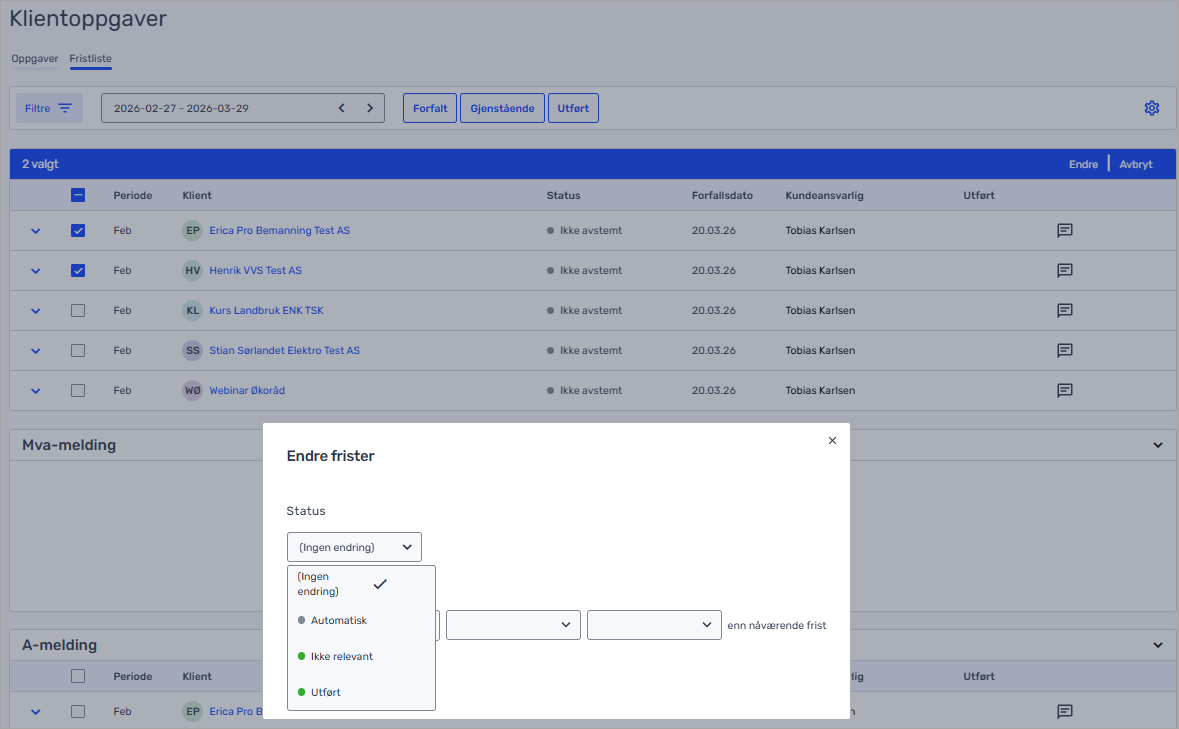Switch to the Oppgaver tab
The image size is (1179, 729).
click(35, 59)
